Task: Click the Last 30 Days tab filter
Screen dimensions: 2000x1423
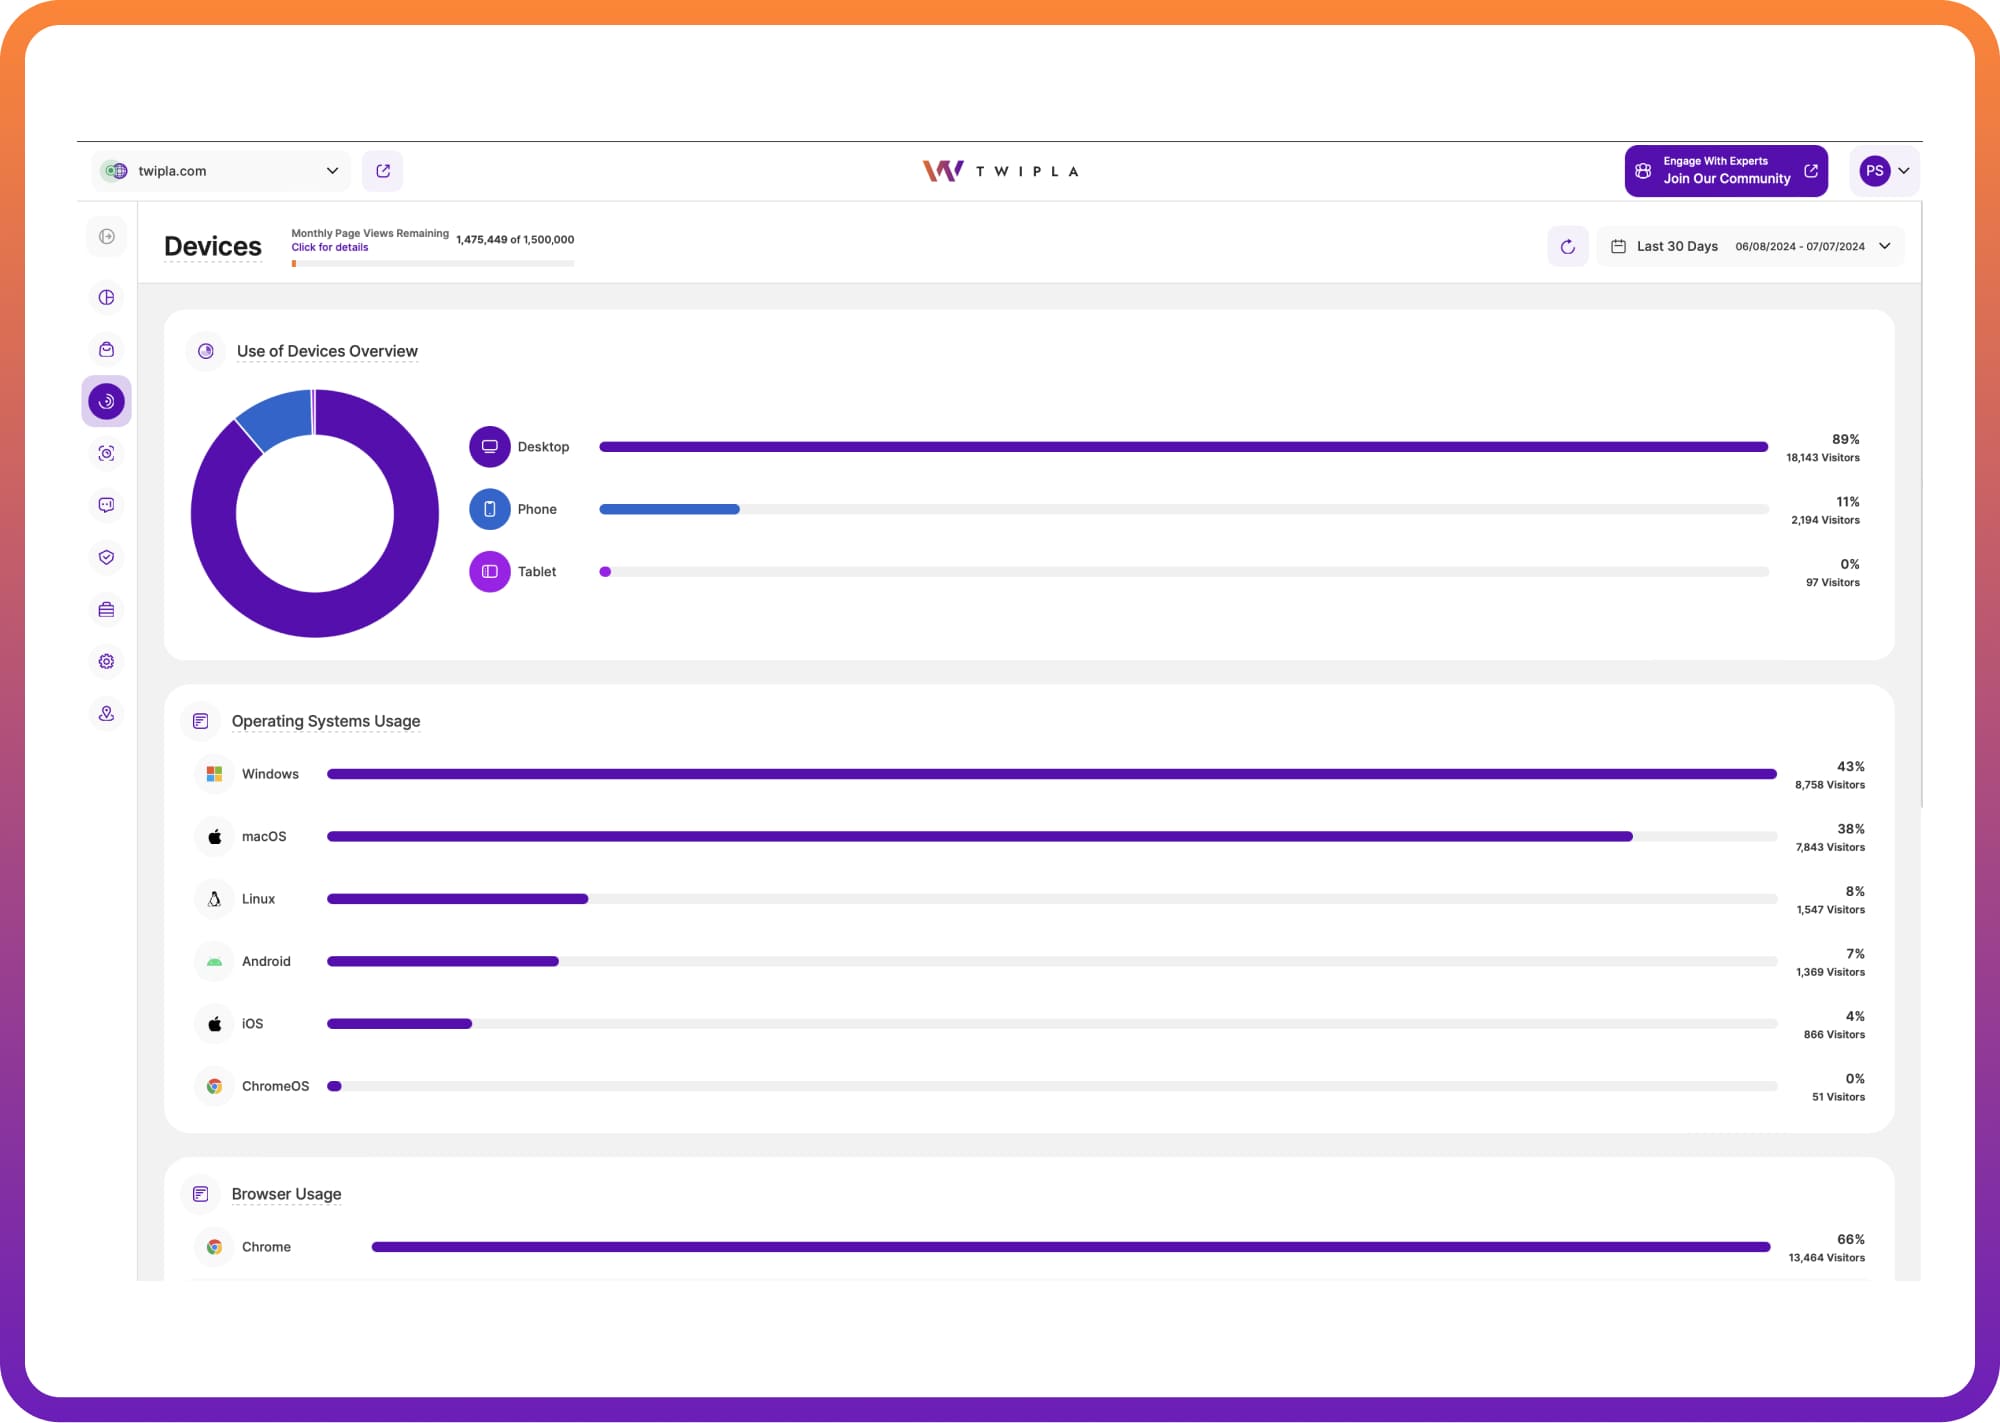Action: click(x=1677, y=245)
